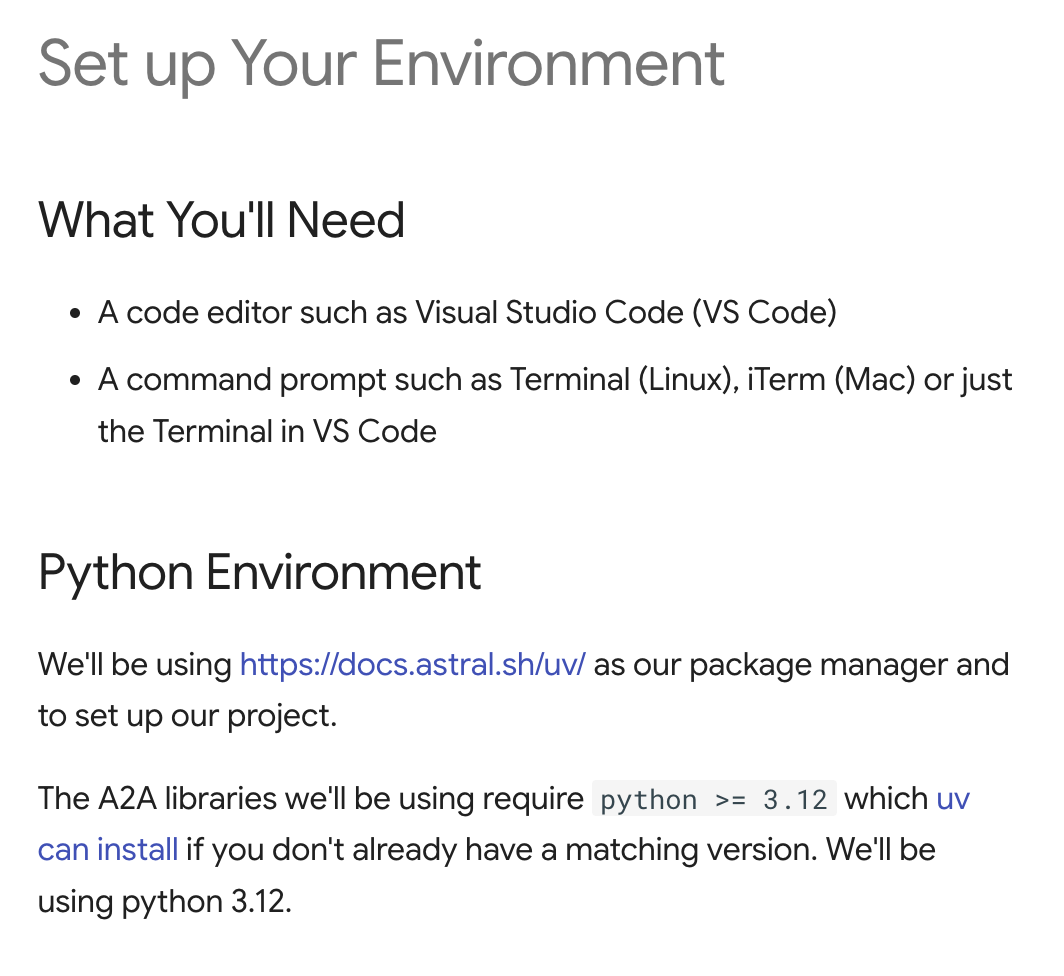1064x976 pixels.
Task: Click the 'What You'll Need' heading
Action: 221,220
